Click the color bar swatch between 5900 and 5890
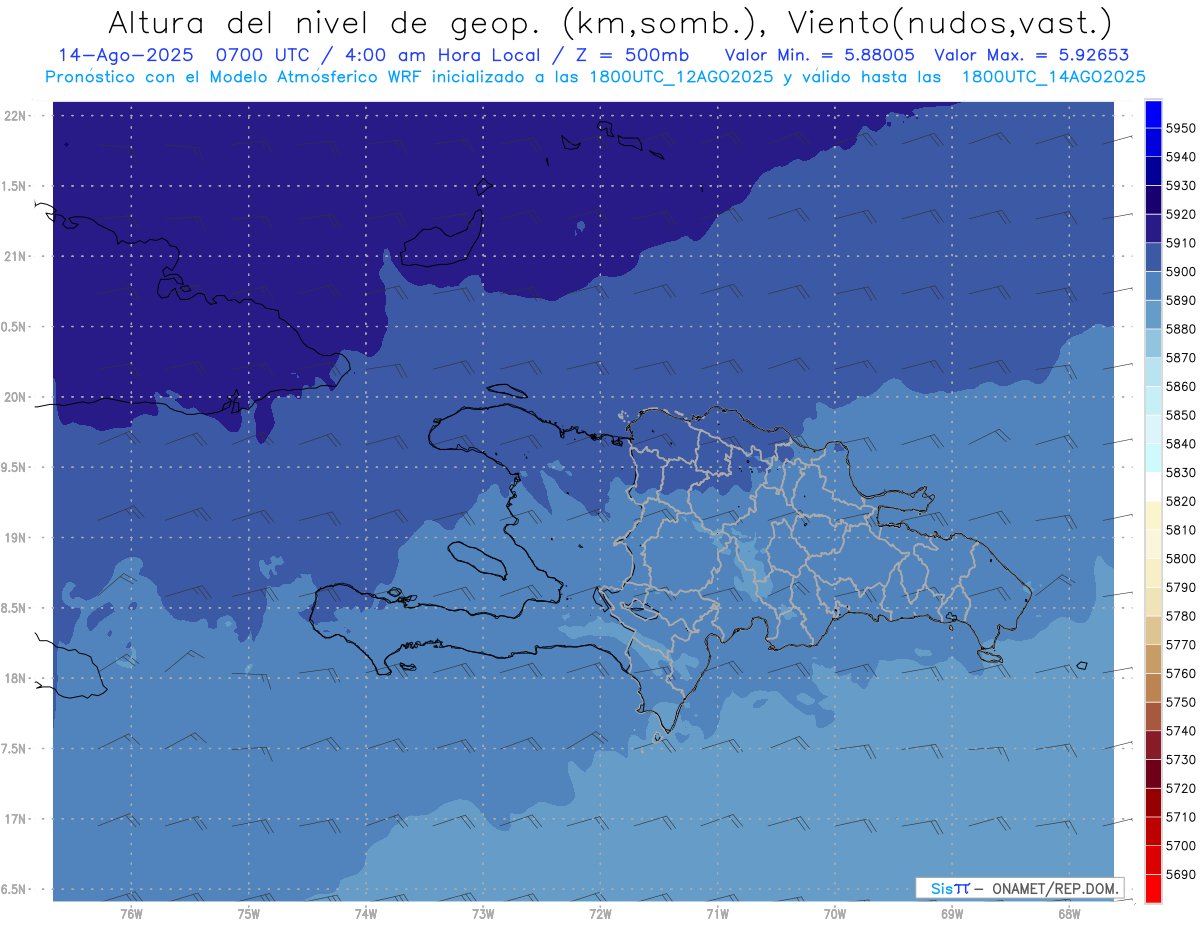 click(1153, 286)
